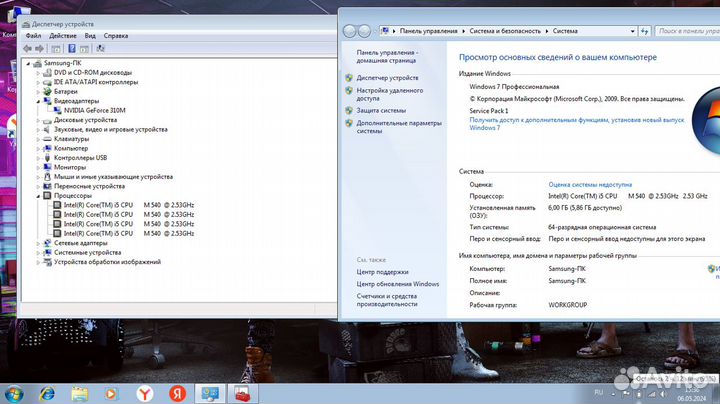Click the blue Help question mark toolbar icon

pos(72,48)
